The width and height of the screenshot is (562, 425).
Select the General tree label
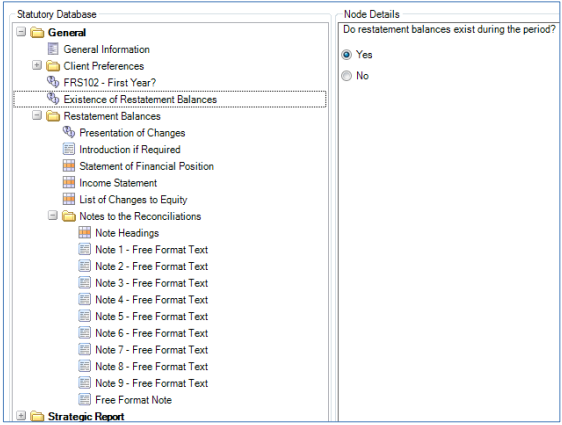(x=67, y=33)
